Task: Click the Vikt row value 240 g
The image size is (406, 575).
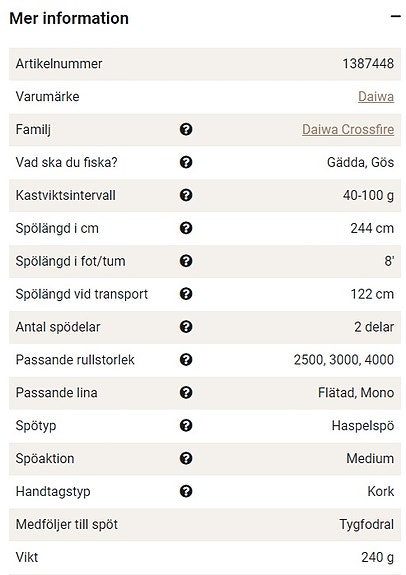Action: (377, 557)
